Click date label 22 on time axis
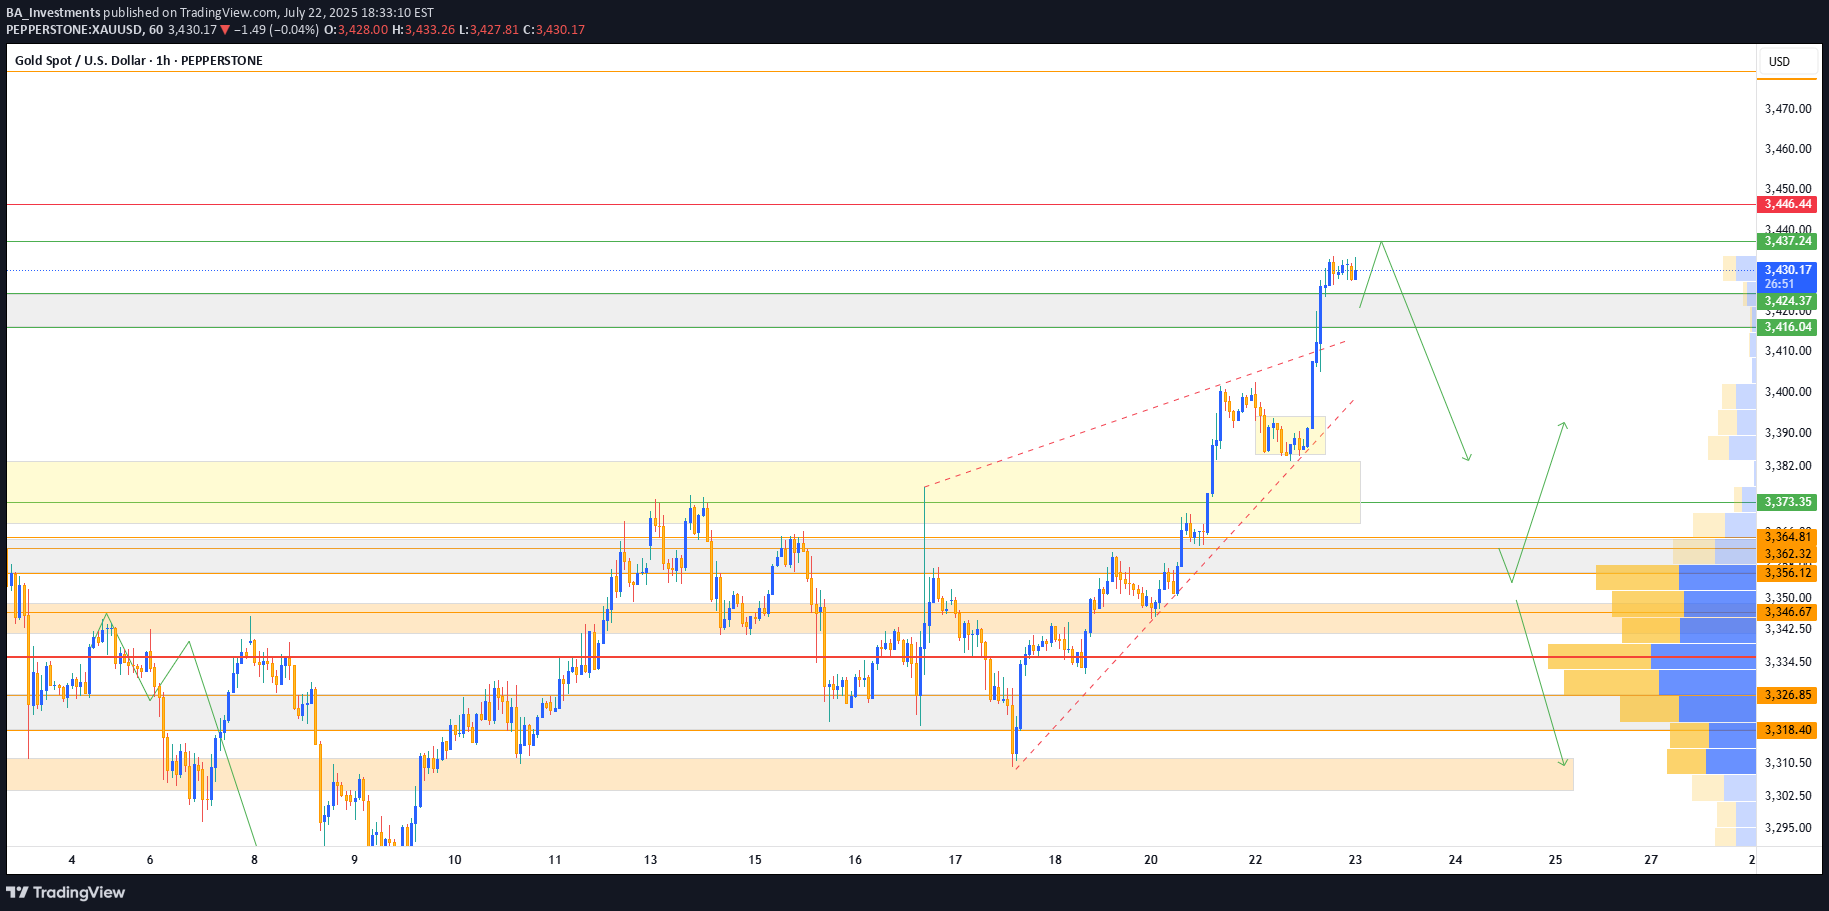The width and height of the screenshot is (1829, 911). [1255, 860]
